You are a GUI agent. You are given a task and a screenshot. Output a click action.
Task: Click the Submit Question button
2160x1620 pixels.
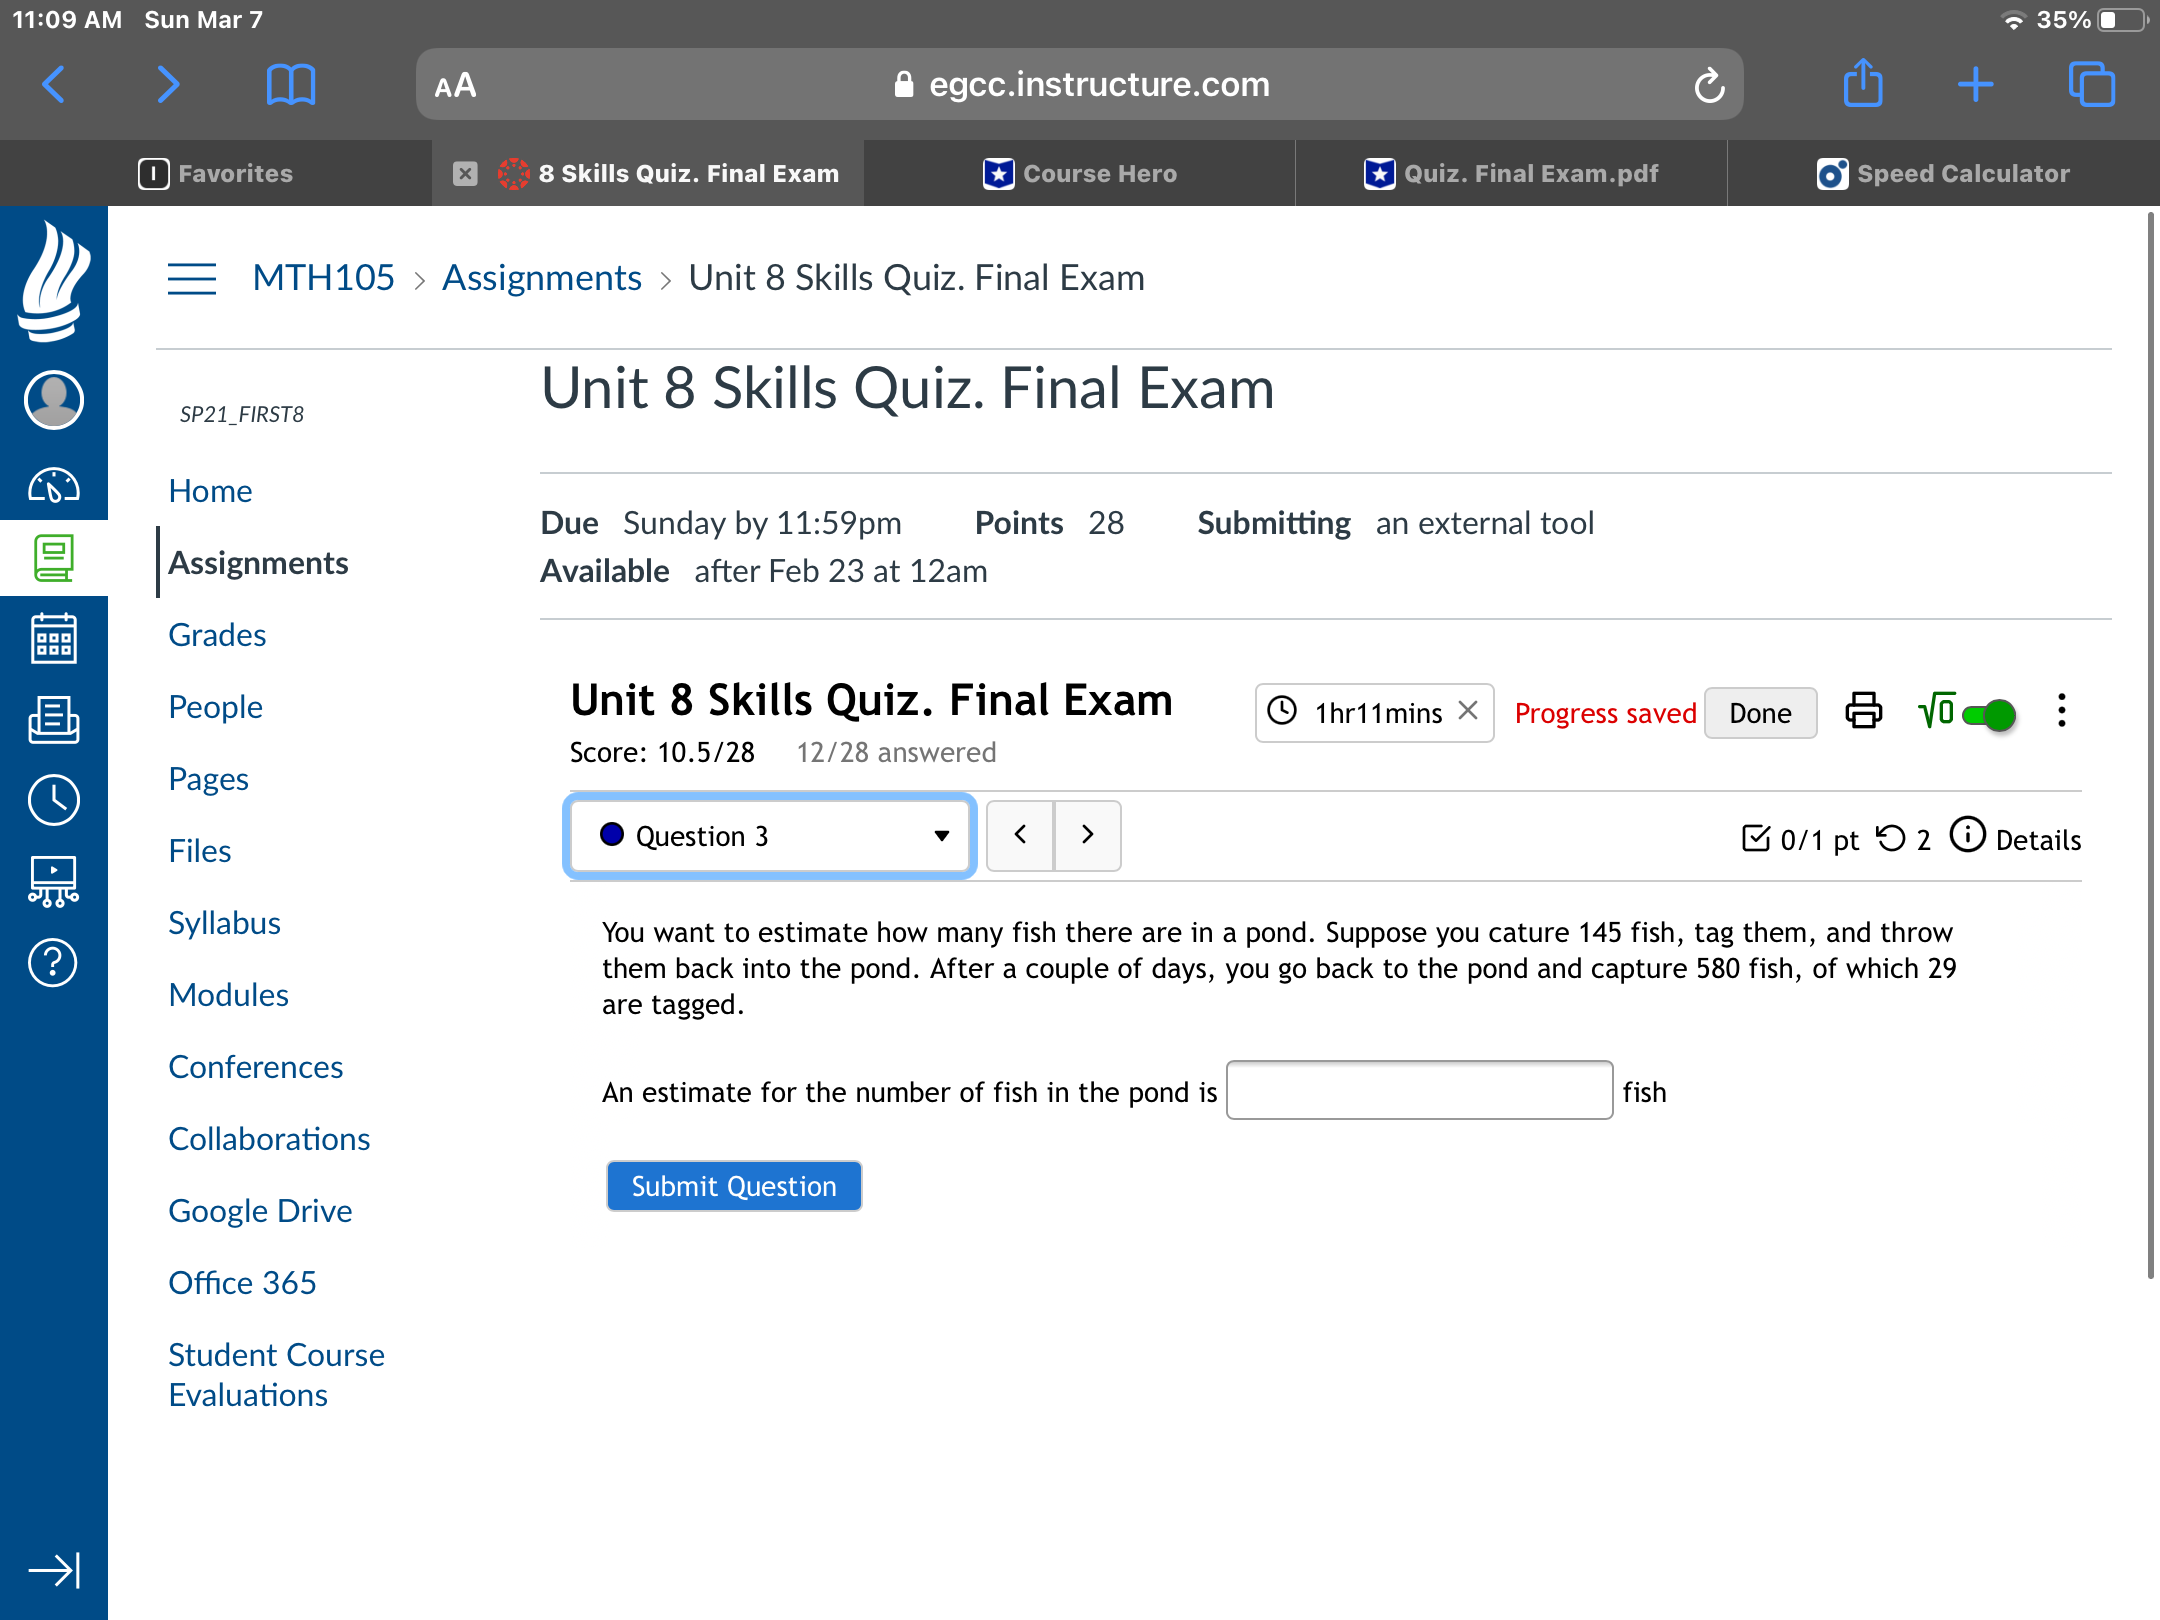[734, 1186]
